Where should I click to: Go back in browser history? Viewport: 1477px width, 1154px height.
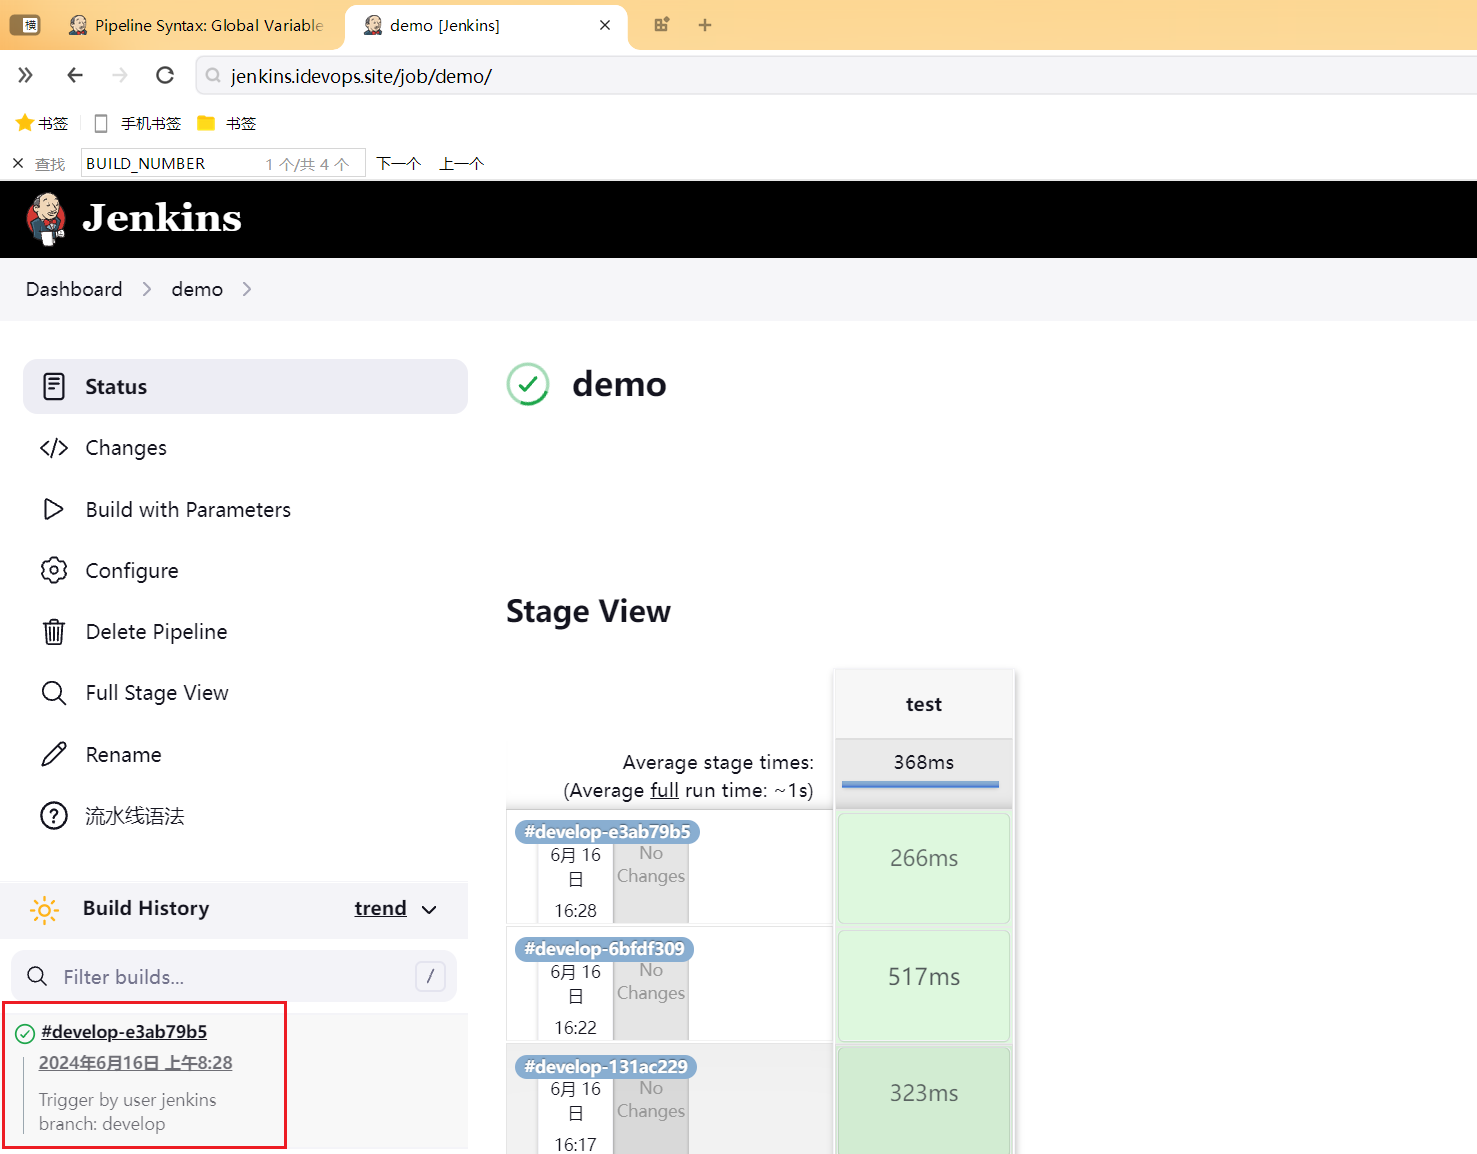(74, 75)
